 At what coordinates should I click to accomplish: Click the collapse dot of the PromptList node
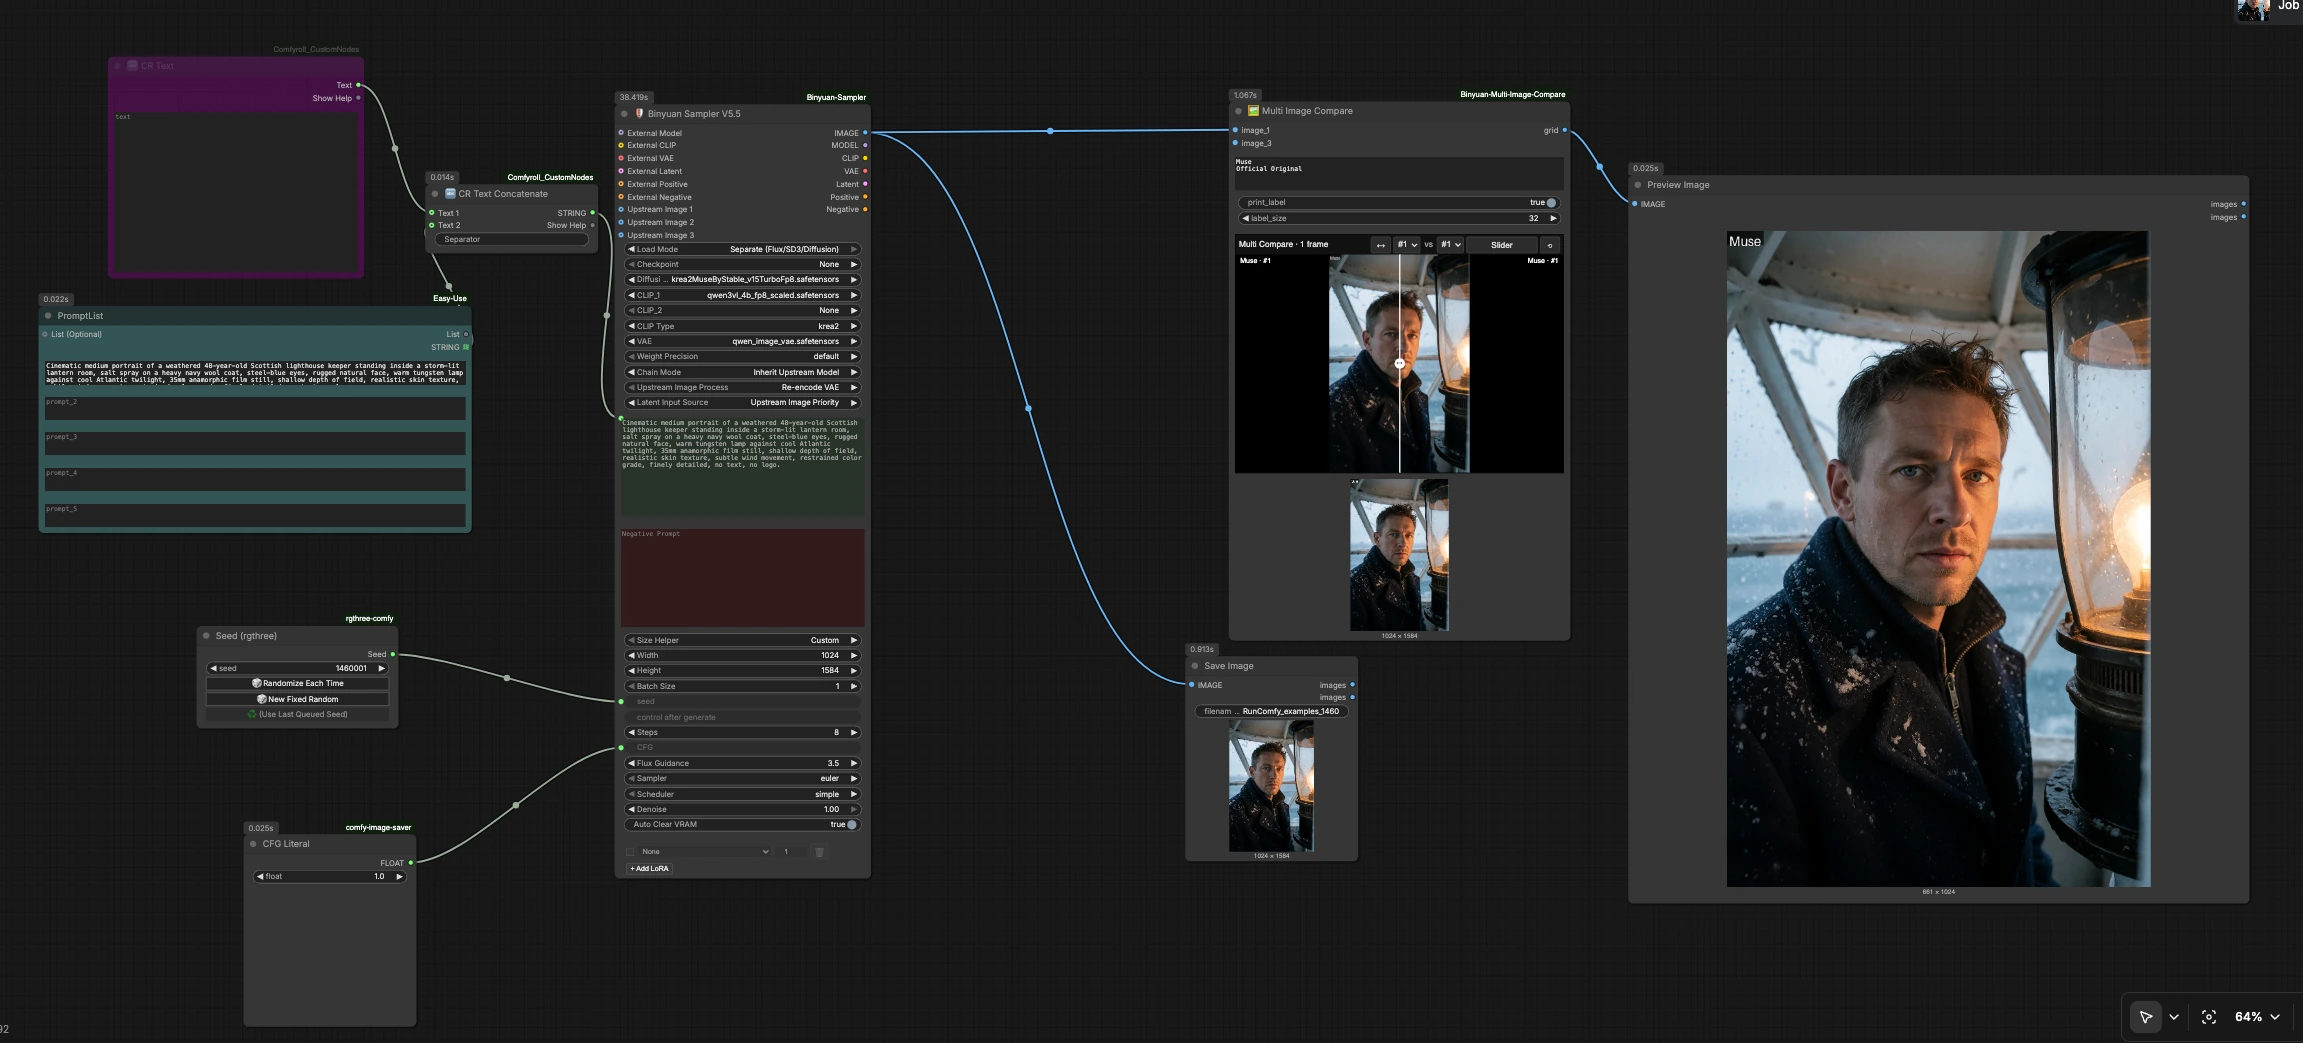point(48,316)
